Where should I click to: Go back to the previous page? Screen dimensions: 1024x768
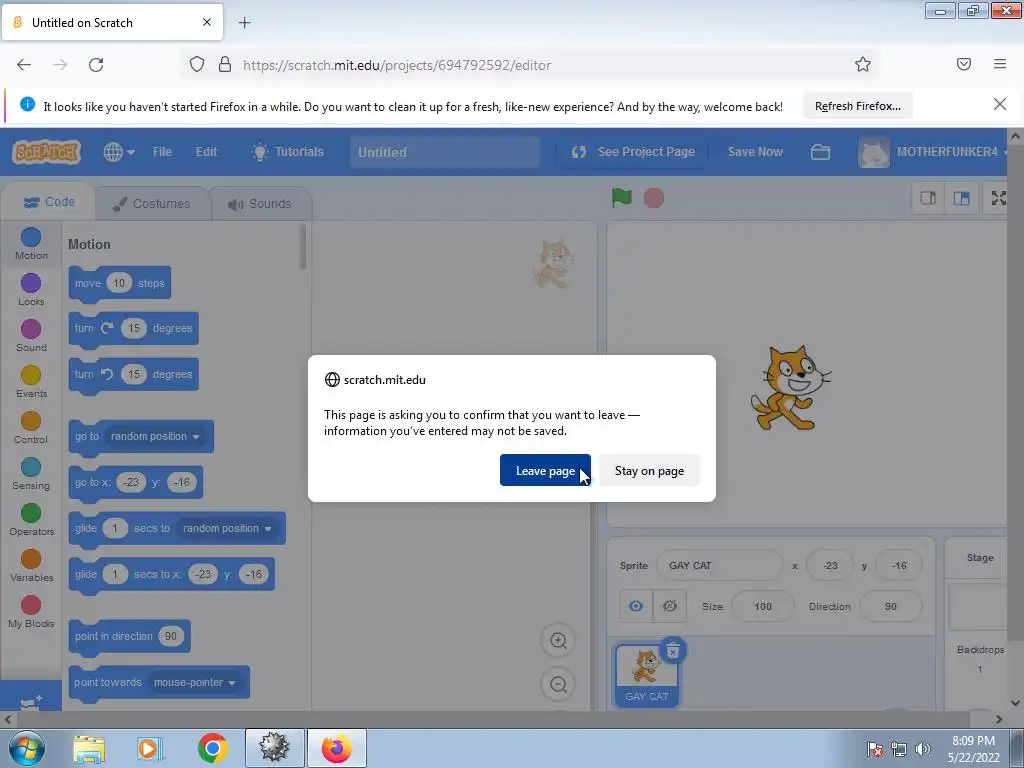coord(24,65)
